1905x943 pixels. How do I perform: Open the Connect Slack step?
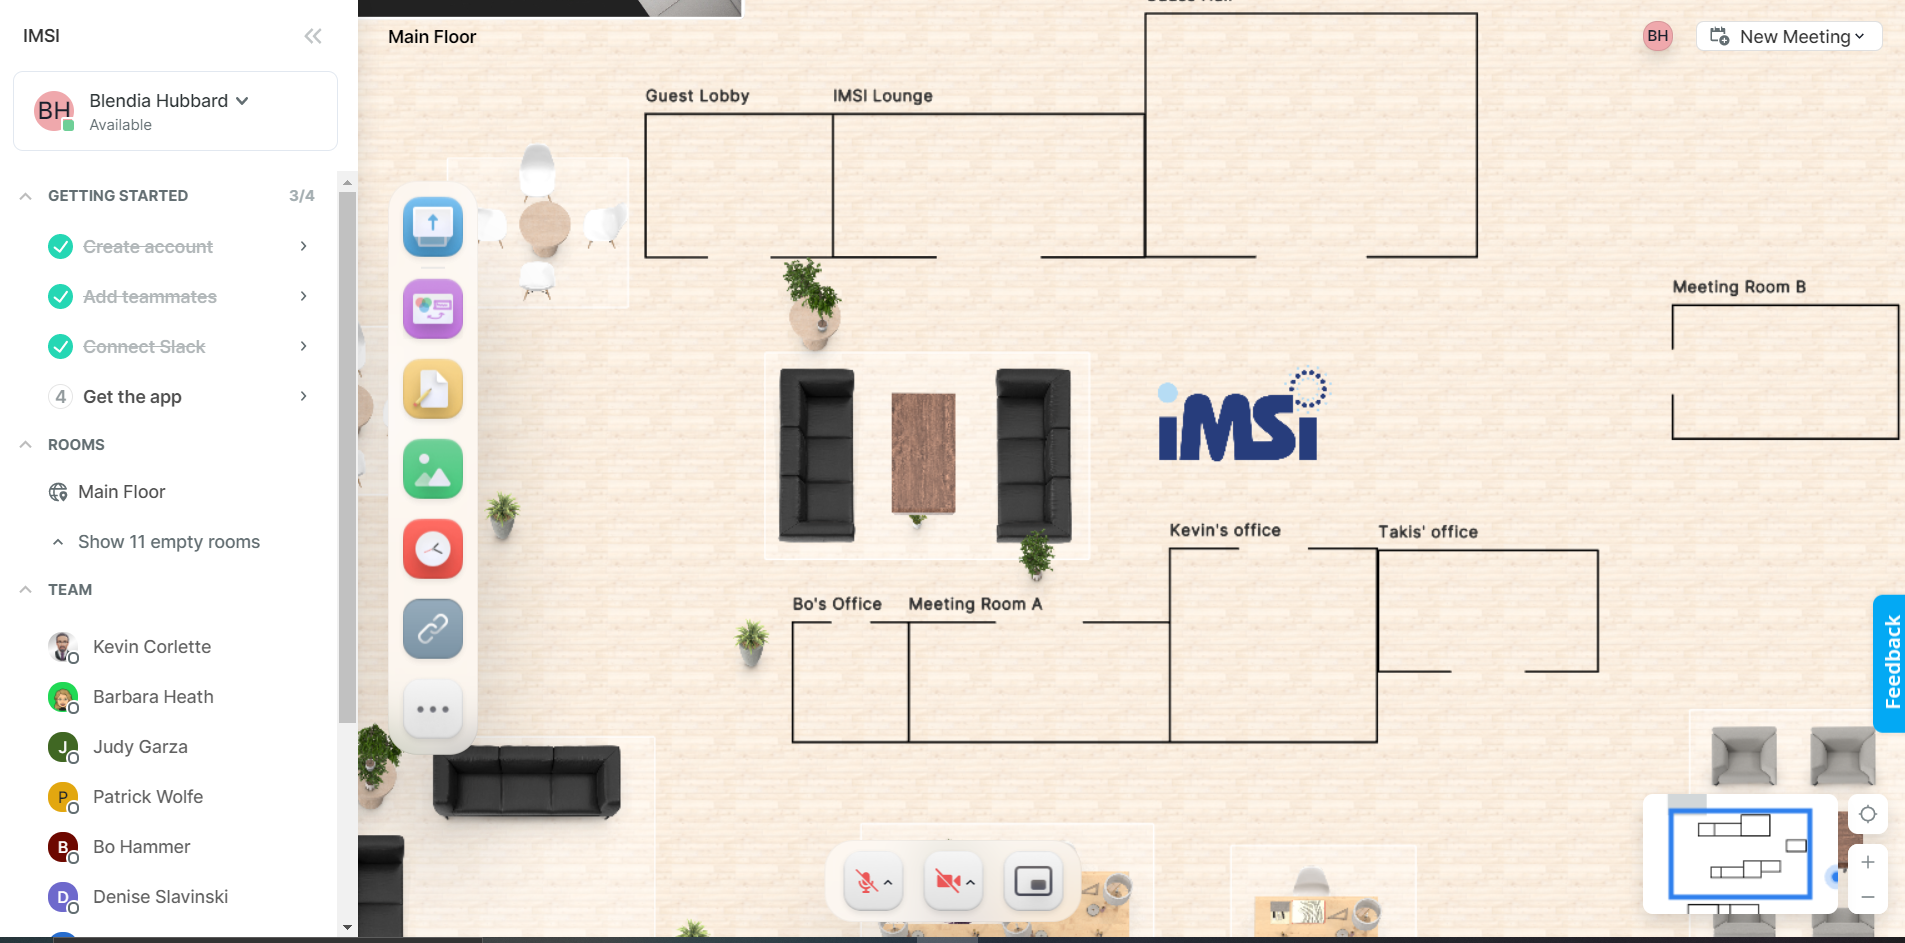(144, 347)
